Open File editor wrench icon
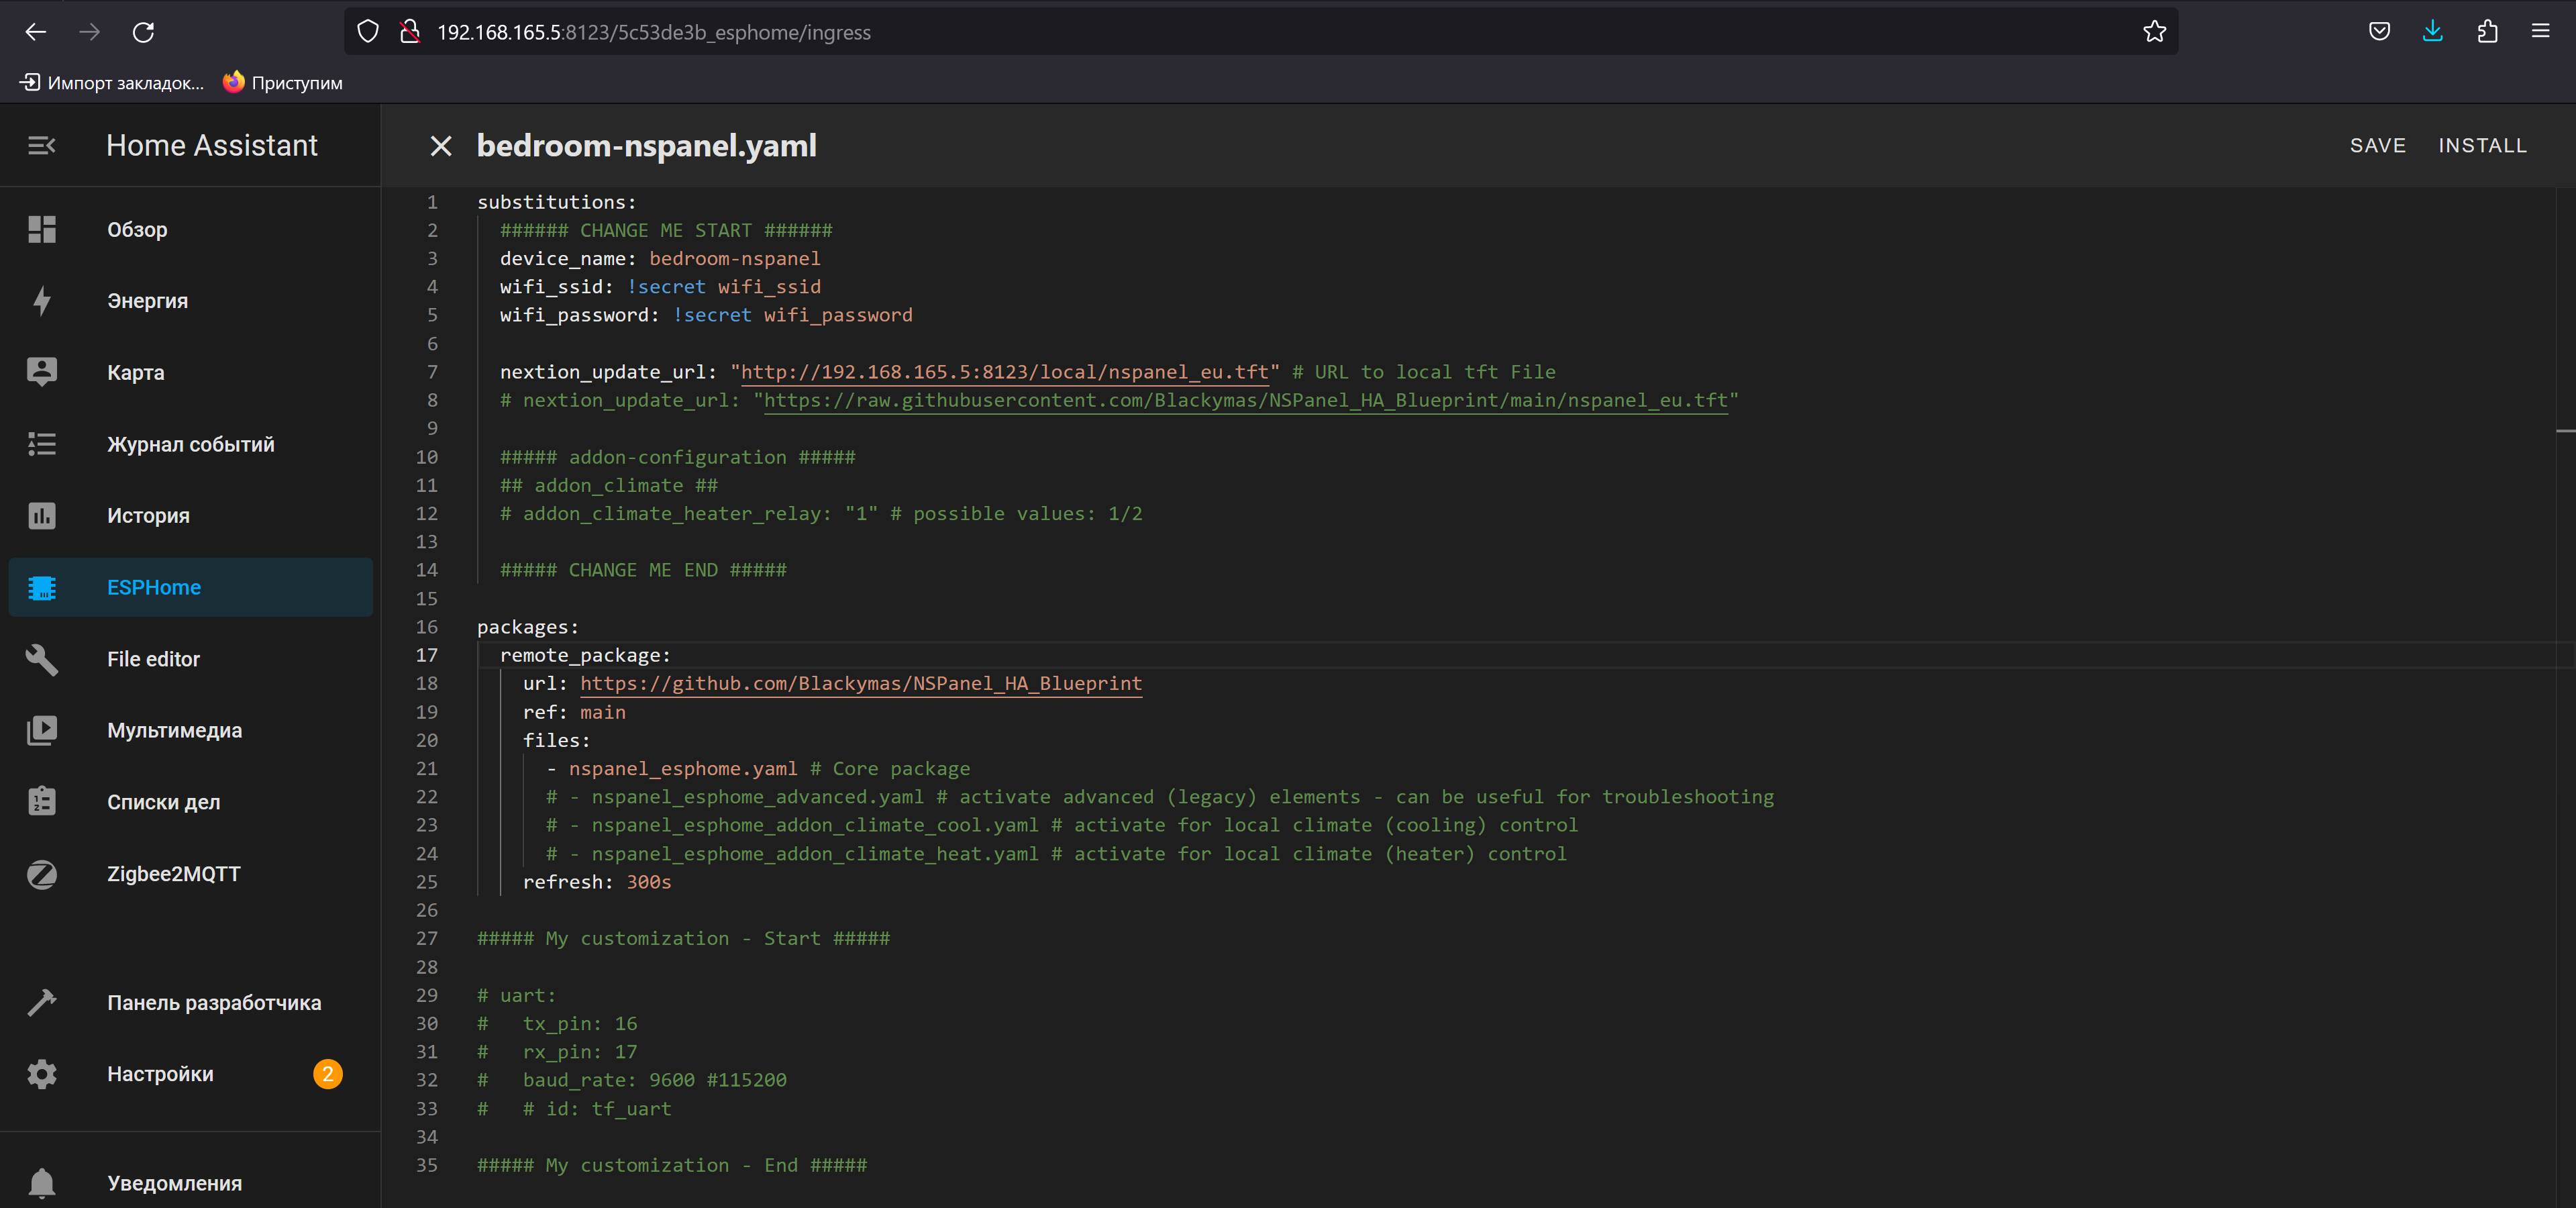This screenshot has height=1208, width=2576. point(42,659)
